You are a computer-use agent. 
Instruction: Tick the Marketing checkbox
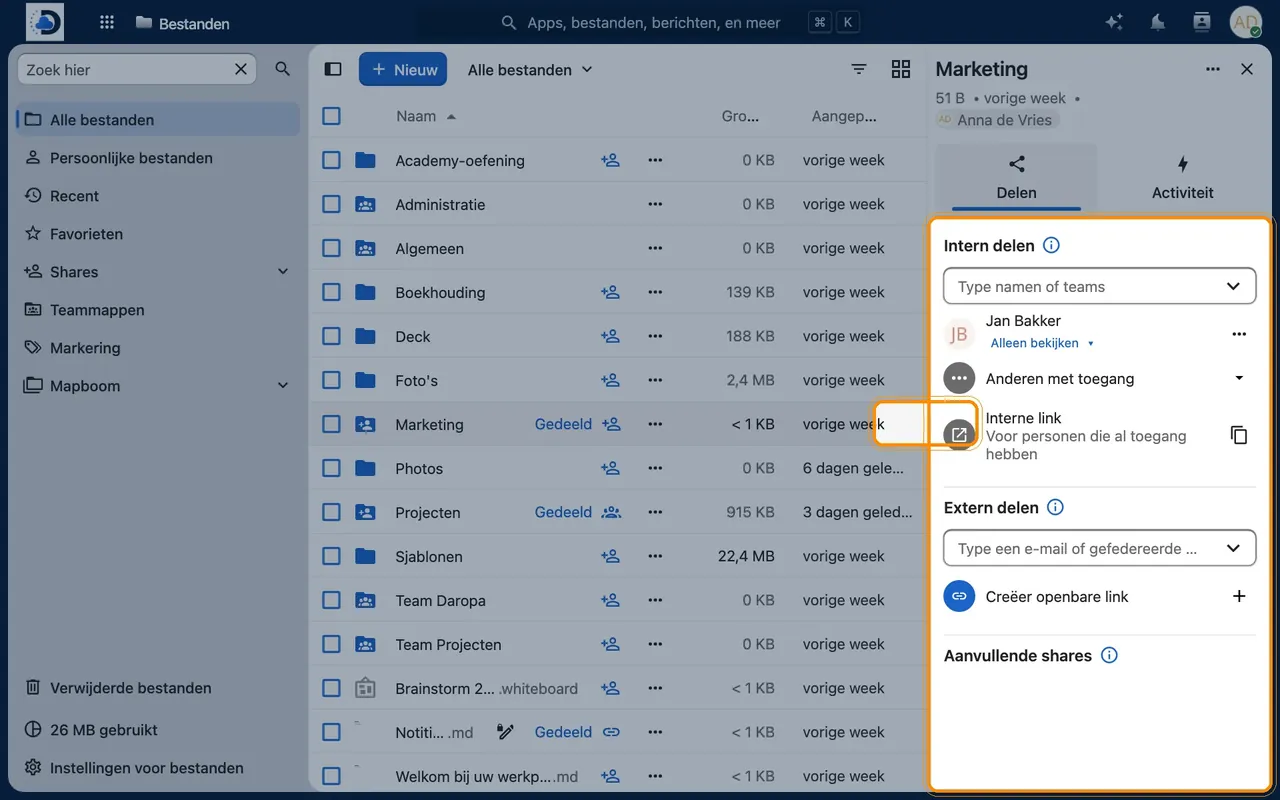click(x=331, y=424)
